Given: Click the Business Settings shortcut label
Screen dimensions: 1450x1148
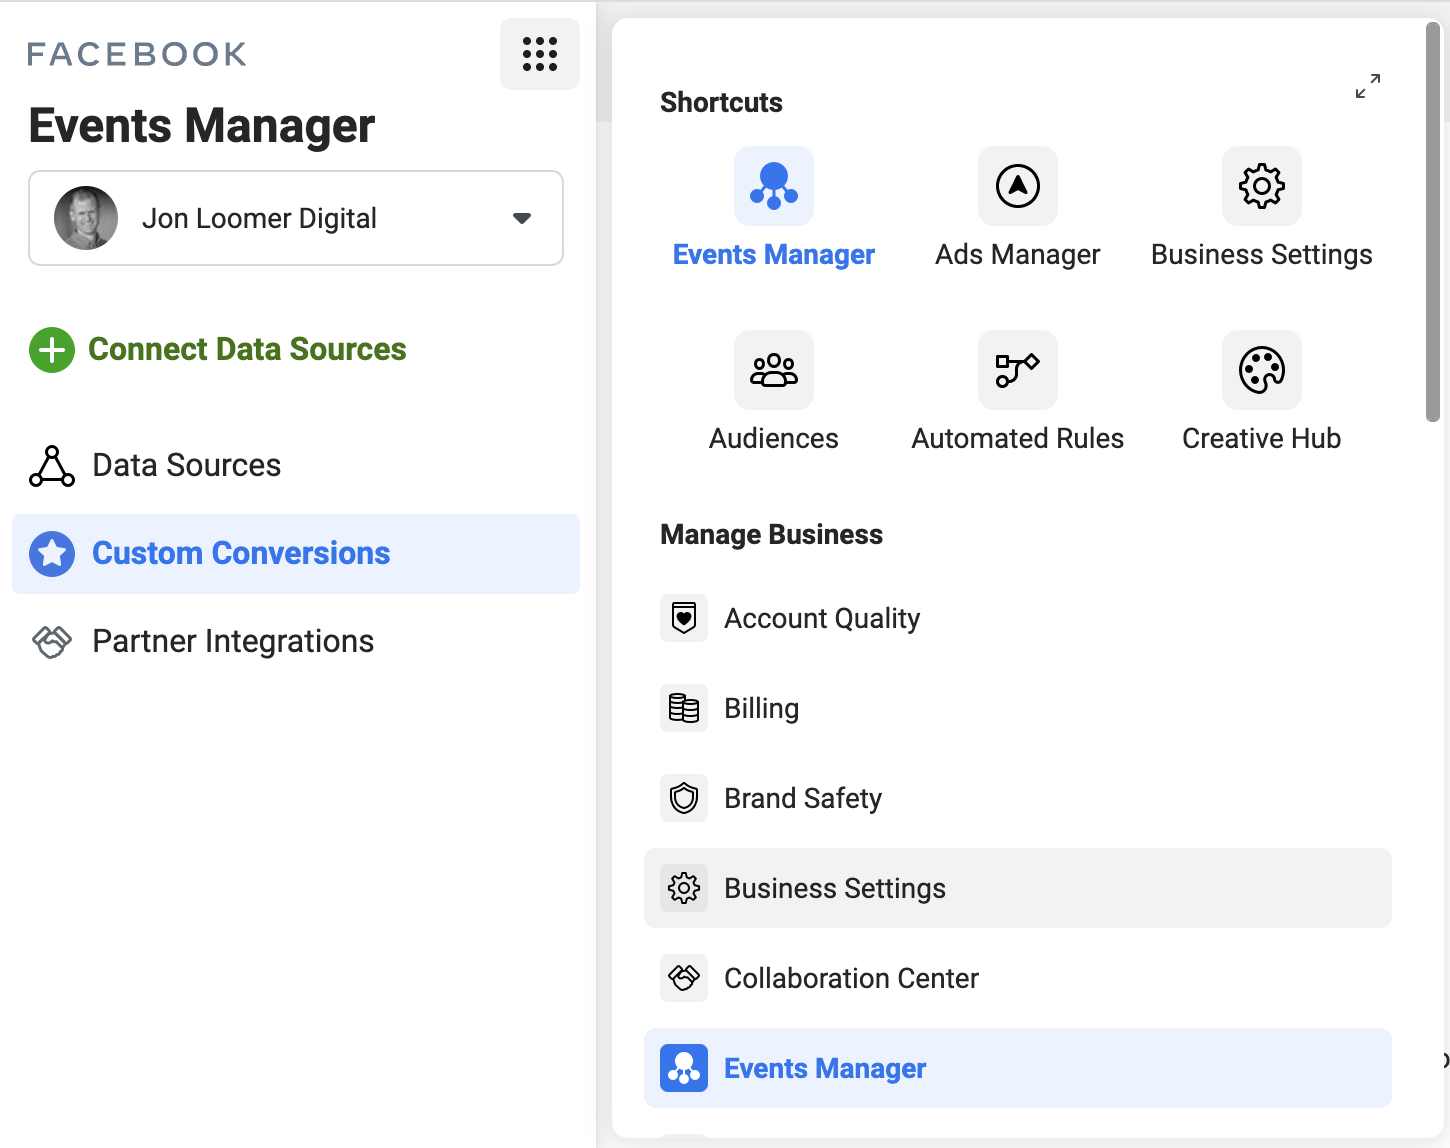Looking at the screenshot, I should 1262,255.
